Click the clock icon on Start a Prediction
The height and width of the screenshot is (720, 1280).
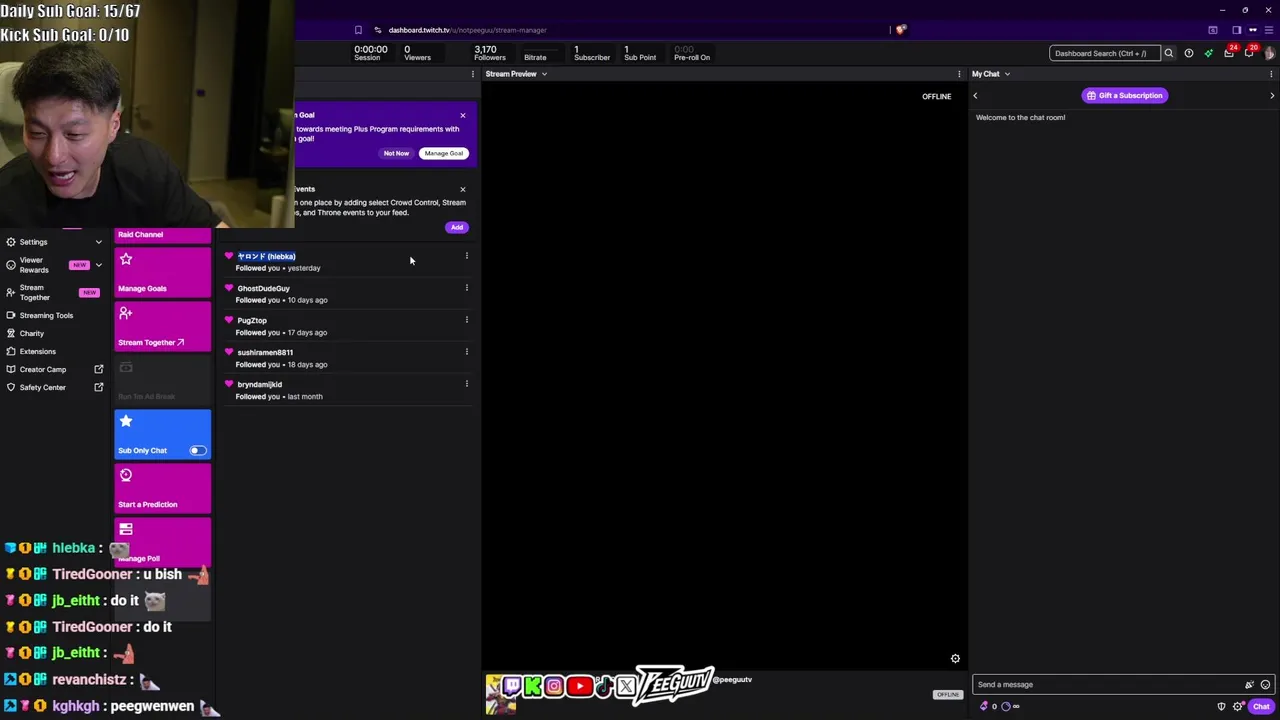pos(126,475)
